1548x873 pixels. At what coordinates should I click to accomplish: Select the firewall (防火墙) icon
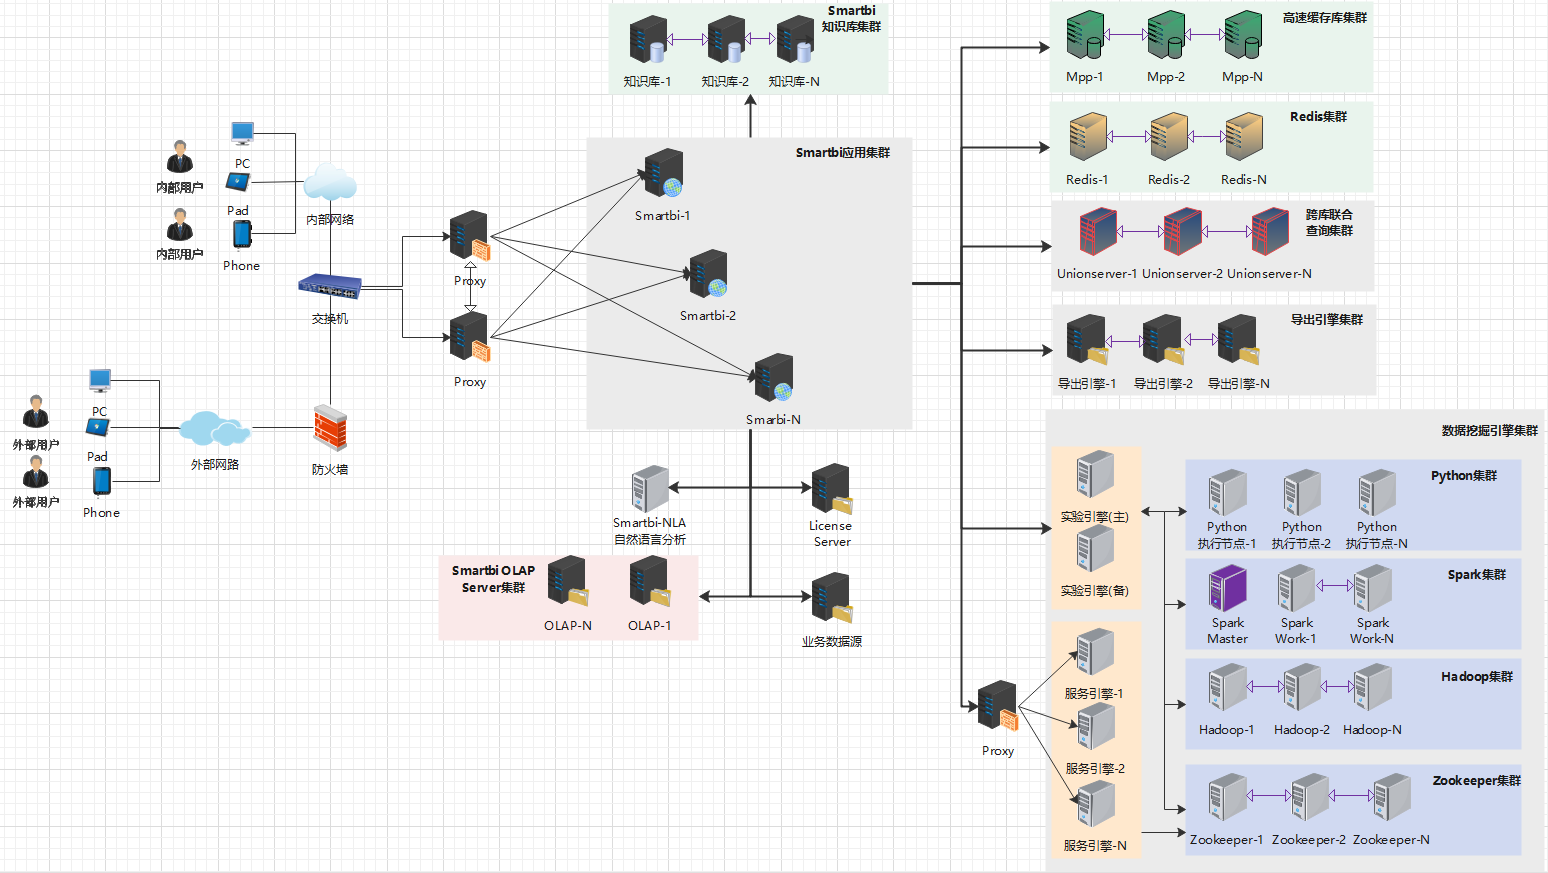[329, 428]
